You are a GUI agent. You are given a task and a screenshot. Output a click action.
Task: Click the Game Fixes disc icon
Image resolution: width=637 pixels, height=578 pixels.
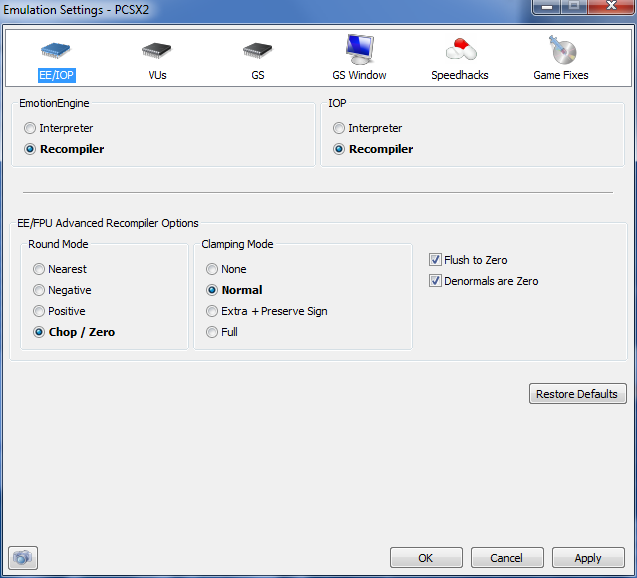tap(562, 50)
